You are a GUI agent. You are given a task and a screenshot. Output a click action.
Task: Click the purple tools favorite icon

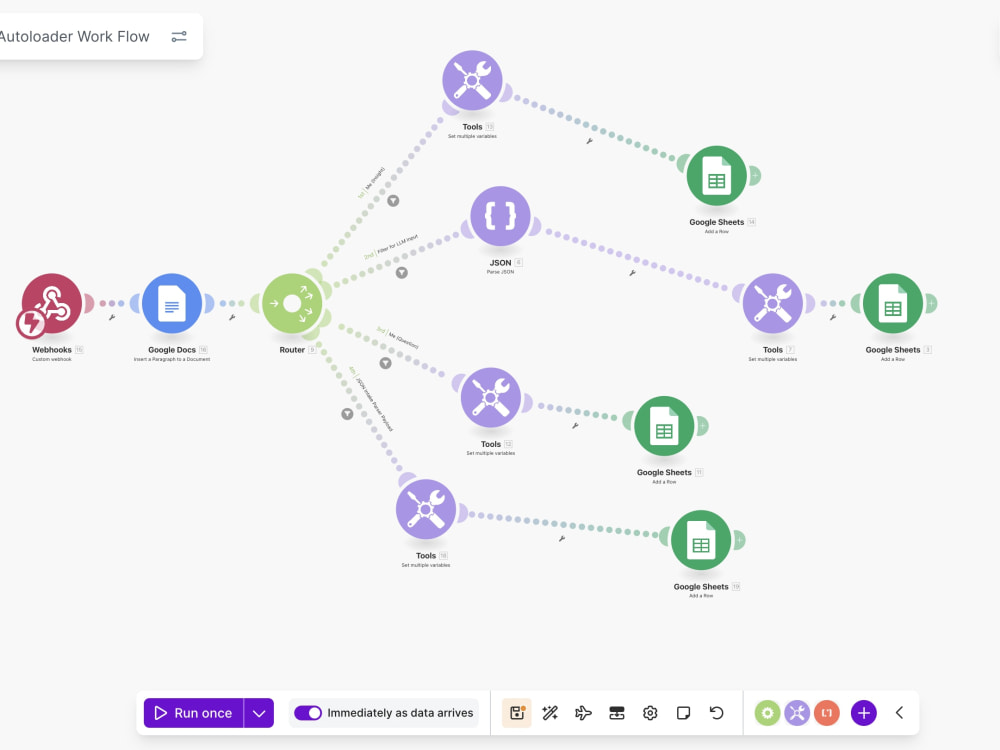(797, 713)
